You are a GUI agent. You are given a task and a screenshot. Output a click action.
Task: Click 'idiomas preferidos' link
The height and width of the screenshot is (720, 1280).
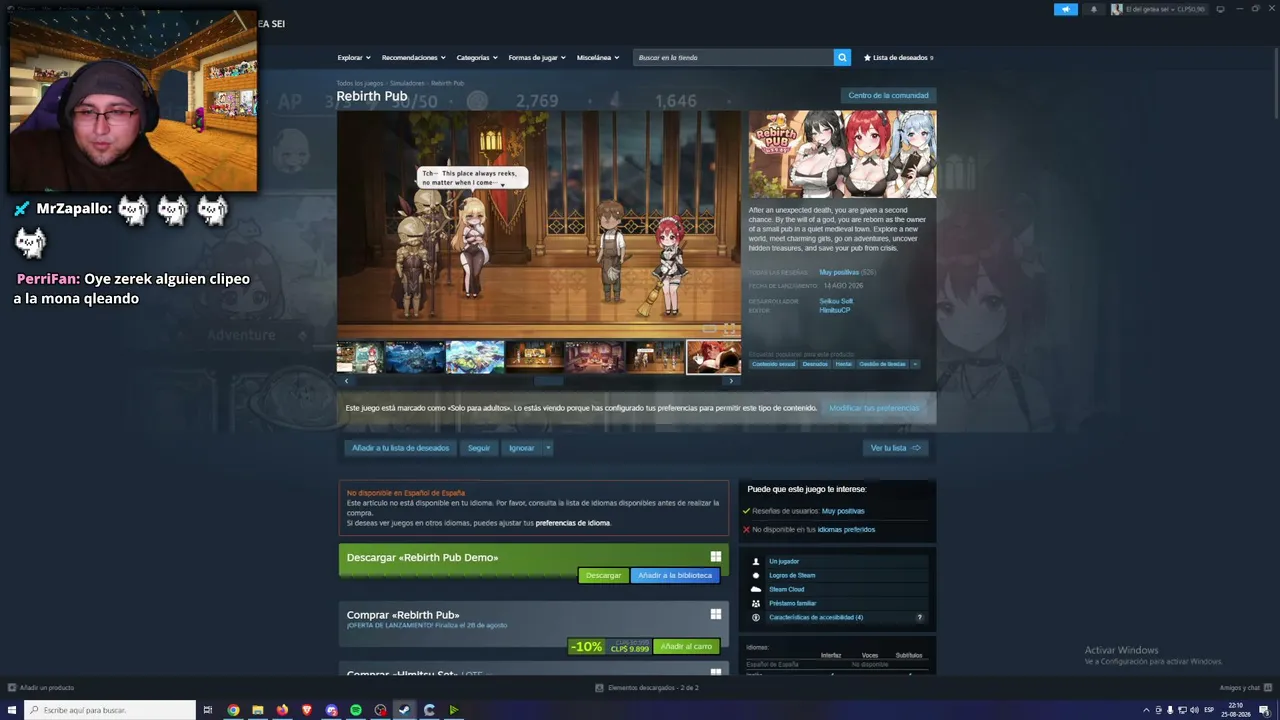point(846,530)
